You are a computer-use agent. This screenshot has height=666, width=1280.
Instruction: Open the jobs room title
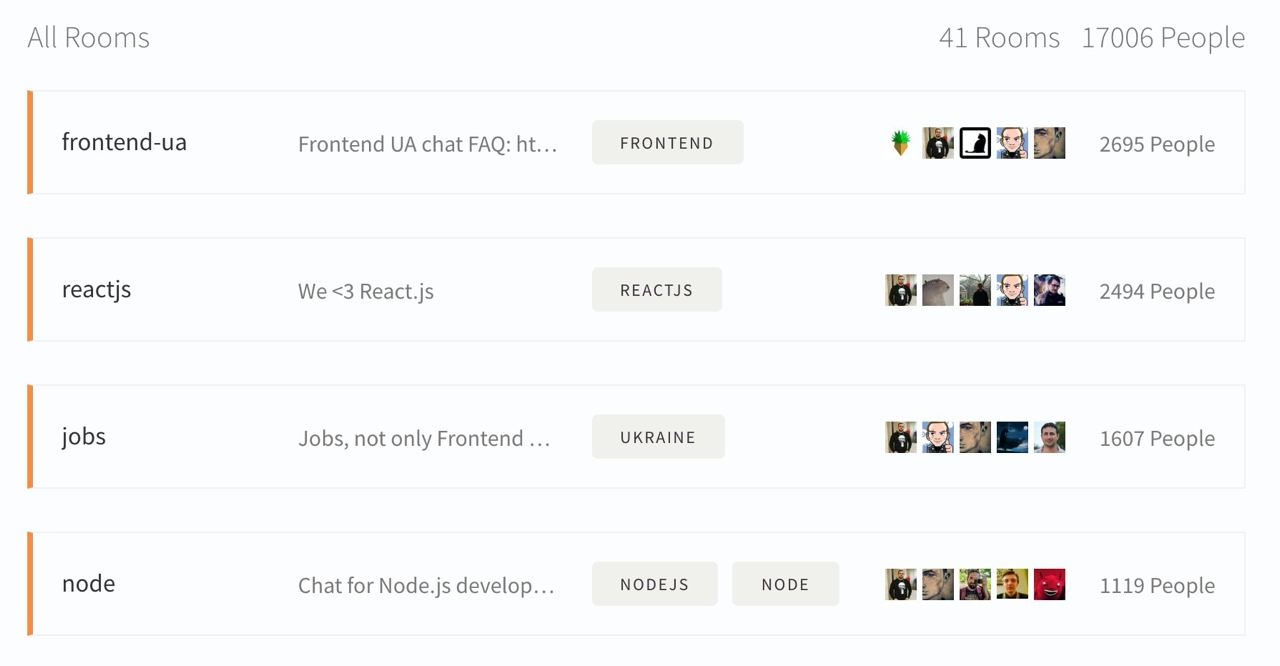[84, 437]
